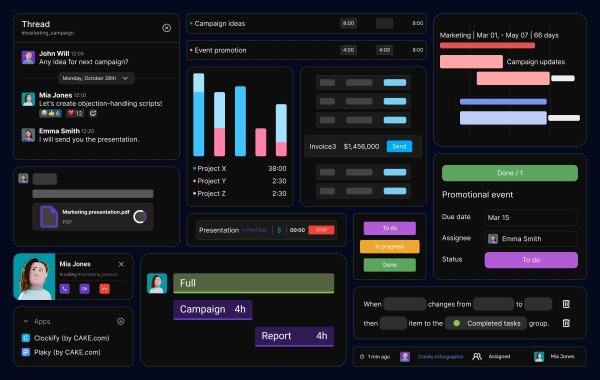Click the purple video camera button
The width and height of the screenshot is (600, 380).
85,289
